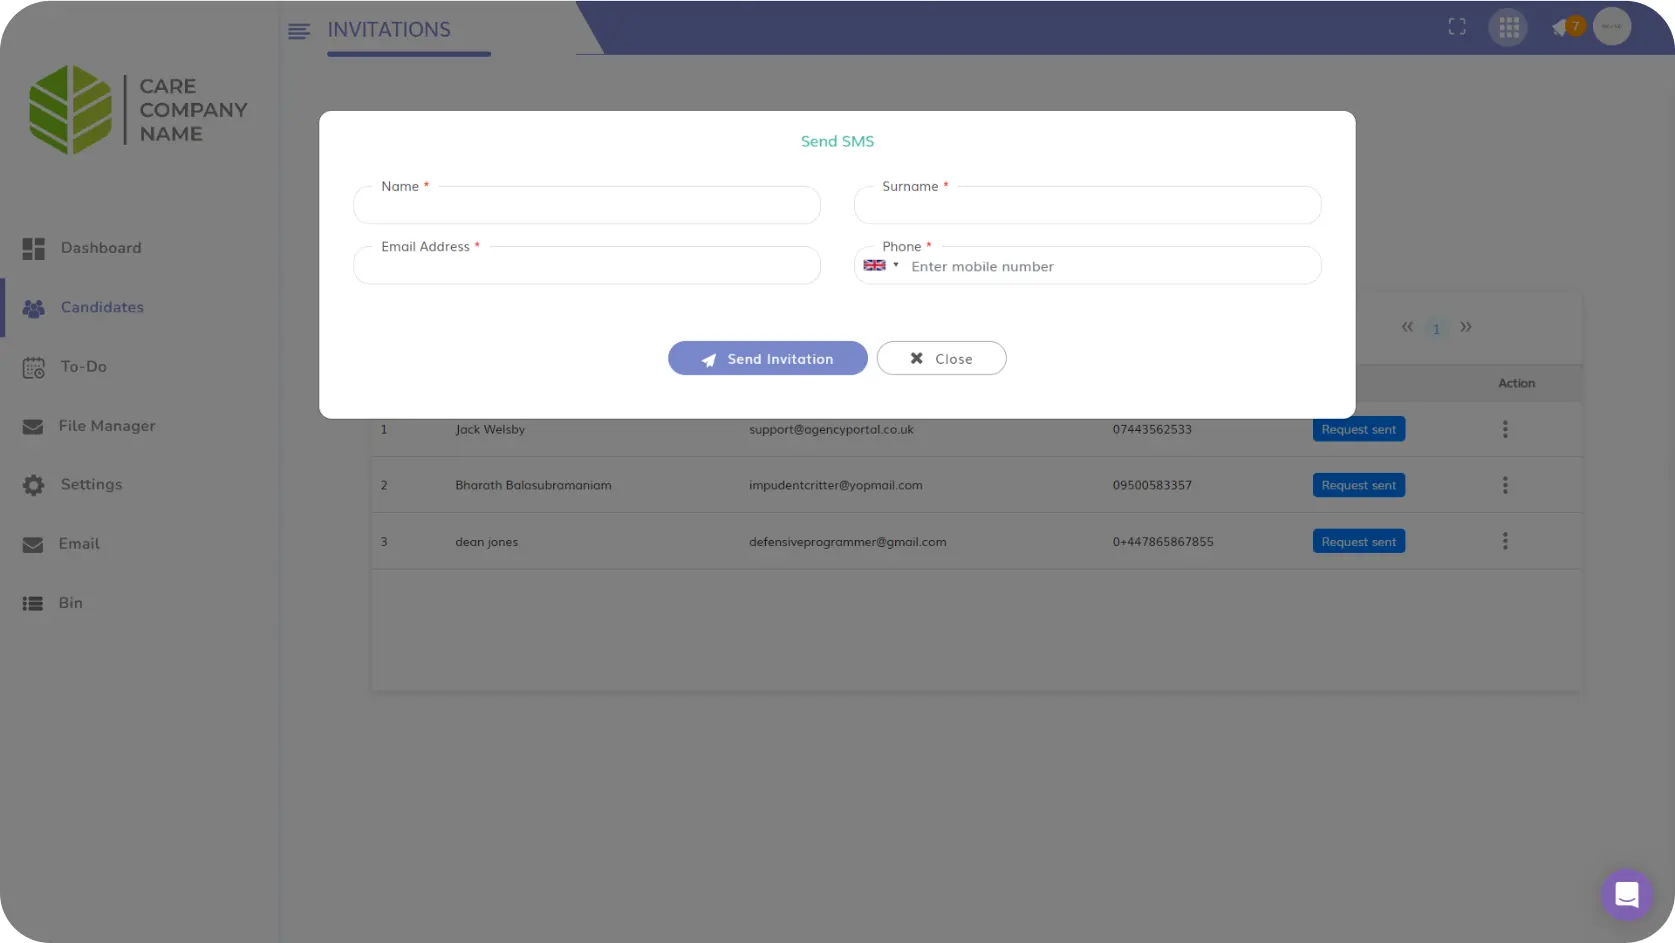Open the To-Do sidebar item

tap(83, 367)
